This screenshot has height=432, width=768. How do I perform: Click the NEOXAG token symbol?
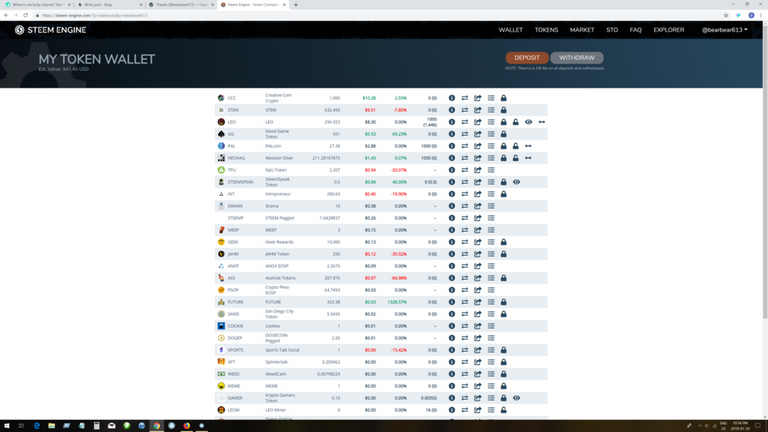(x=236, y=158)
